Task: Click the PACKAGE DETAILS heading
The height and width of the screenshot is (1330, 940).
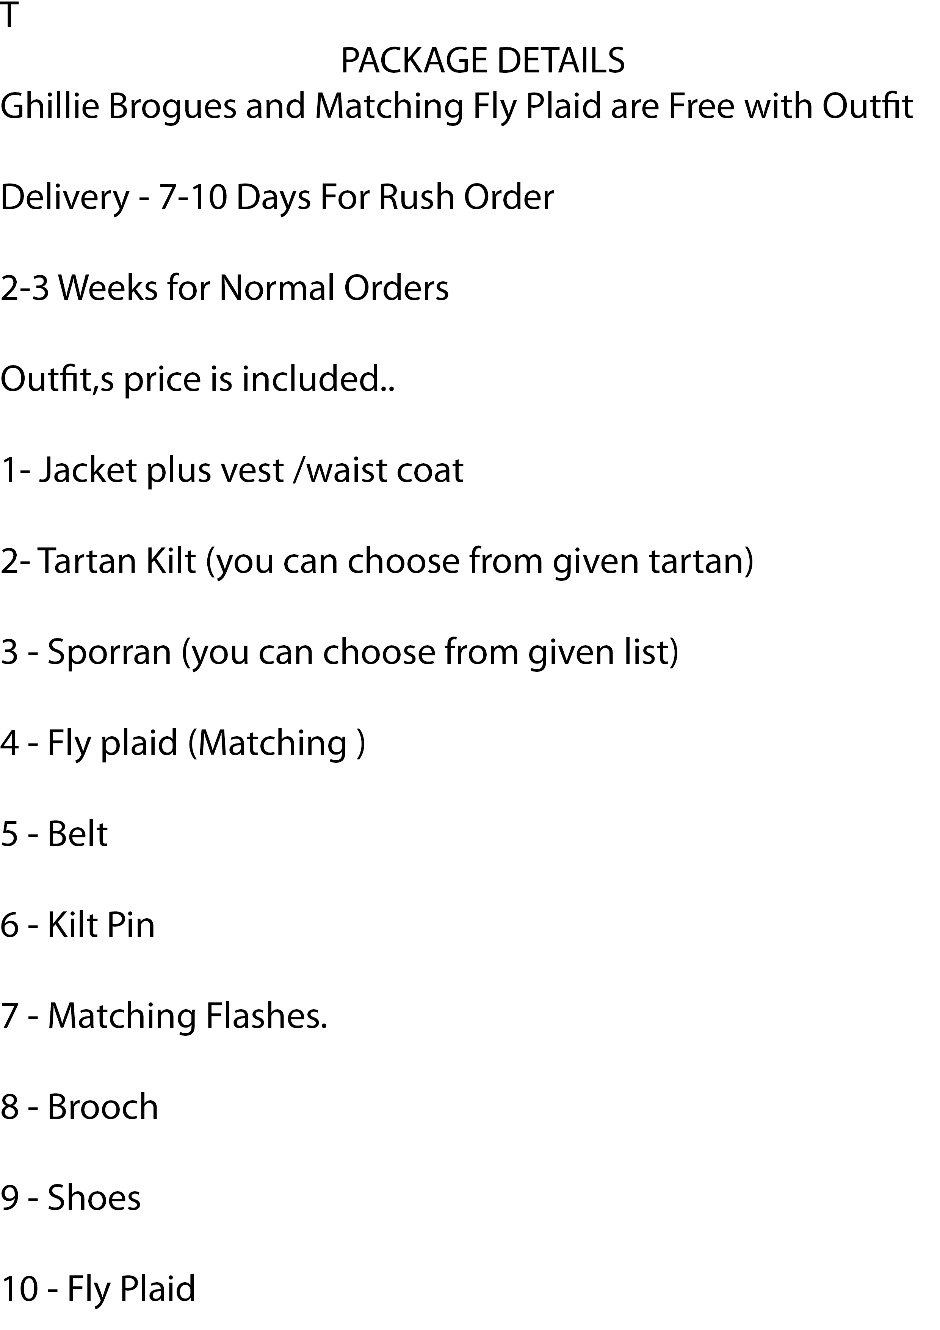Action: tap(483, 61)
